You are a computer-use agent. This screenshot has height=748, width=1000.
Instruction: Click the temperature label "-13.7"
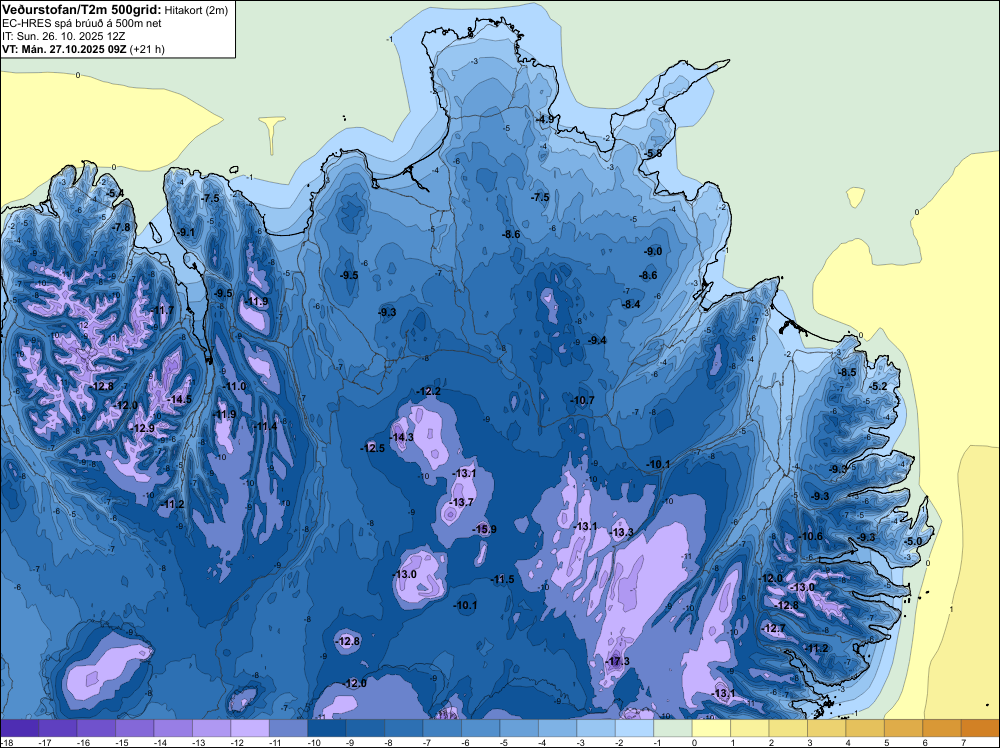[461, 502]
